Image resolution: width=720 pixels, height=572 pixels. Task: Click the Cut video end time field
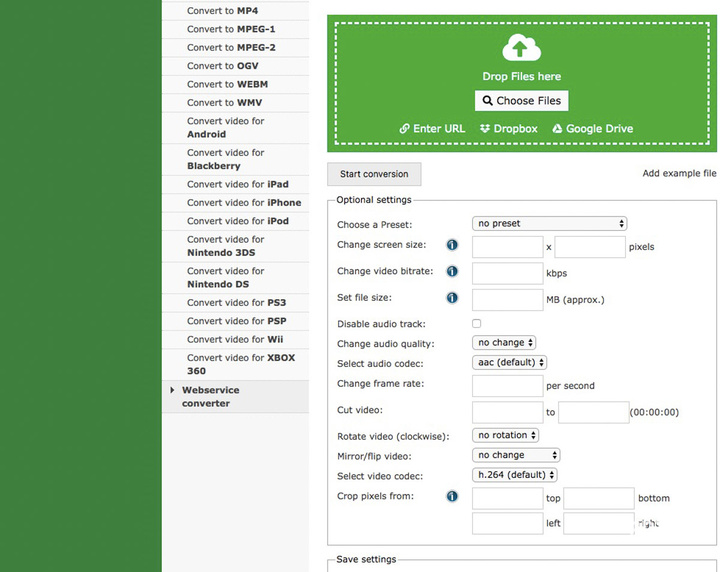click(593, 412)
